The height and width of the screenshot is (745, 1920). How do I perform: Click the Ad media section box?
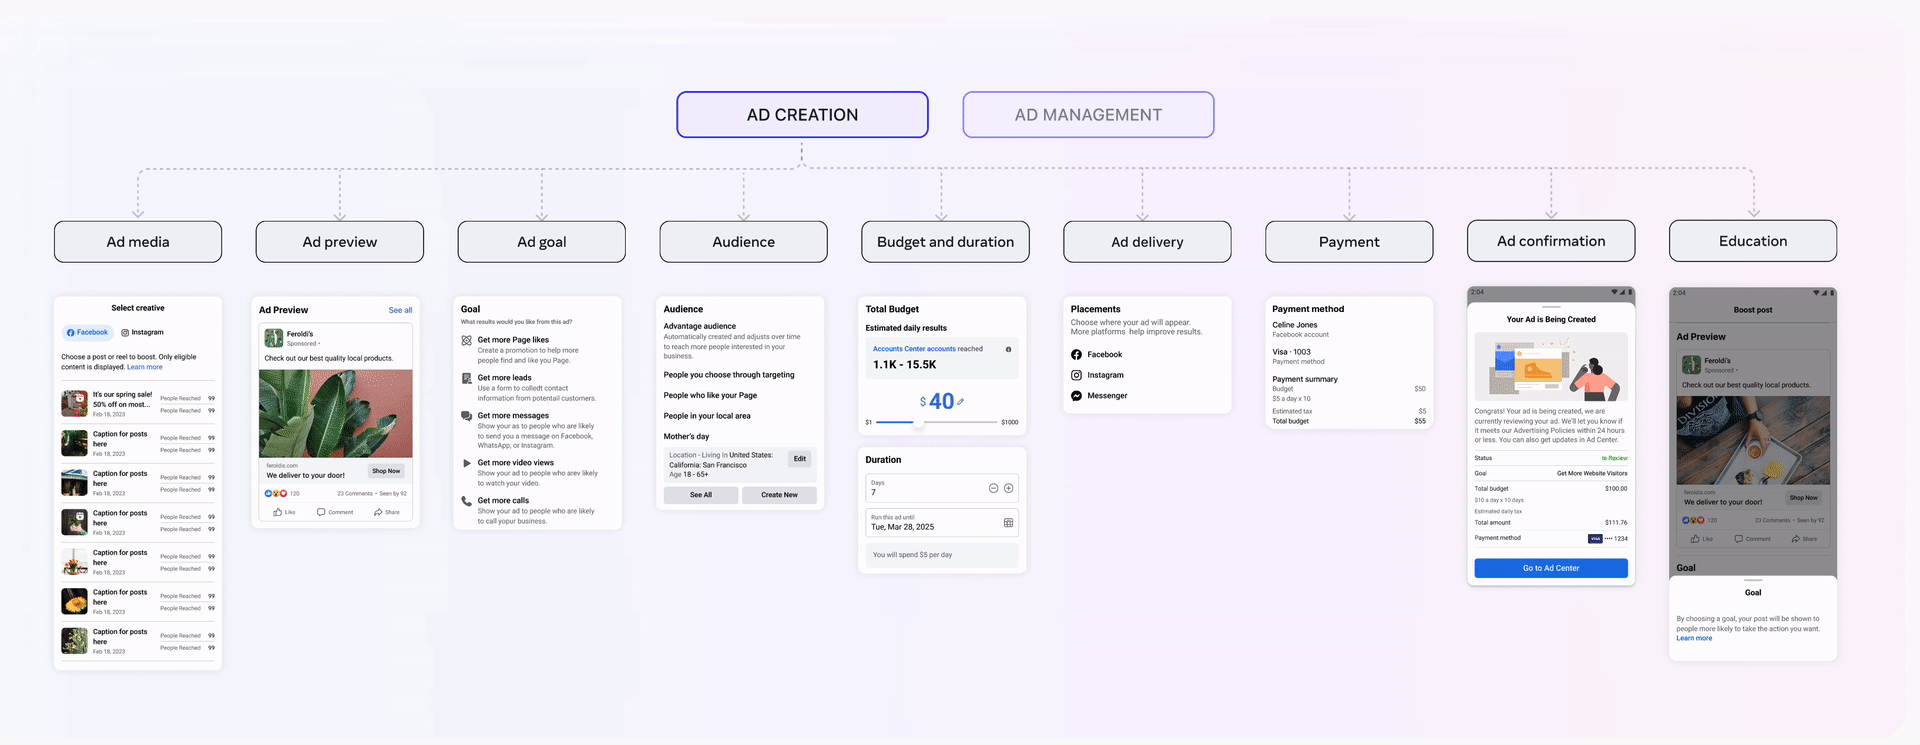pos(138,242)
